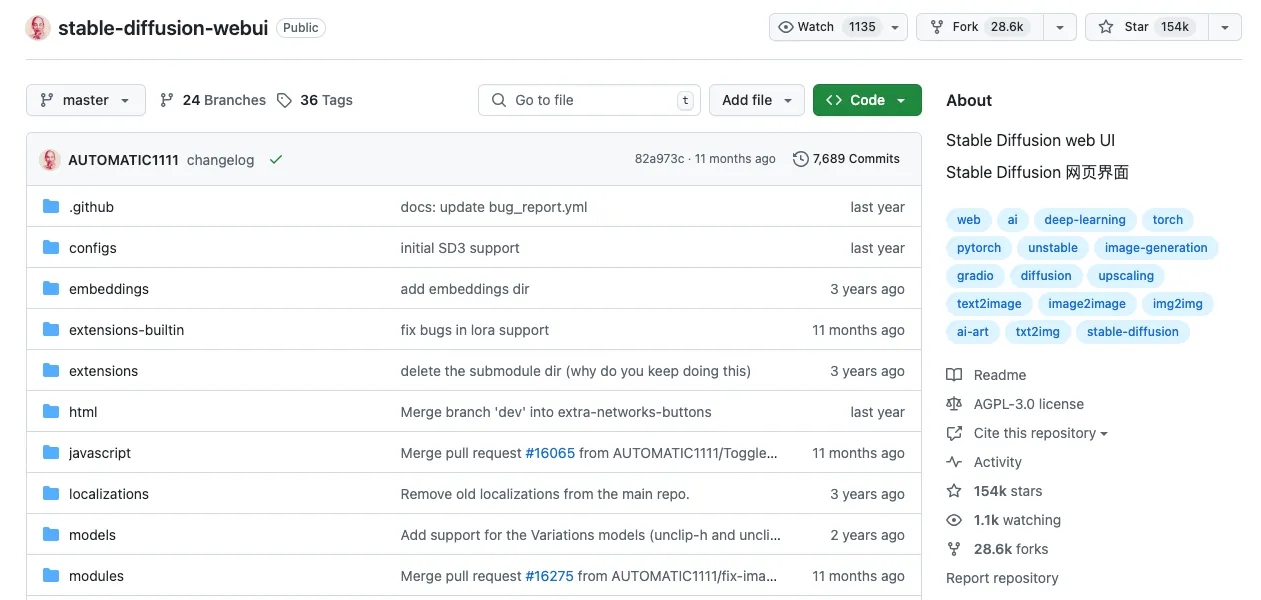The height and width of the screenshot is (600, 1261).
Task: Focus the Go to file search field
Action: click(x=590, y=100)
